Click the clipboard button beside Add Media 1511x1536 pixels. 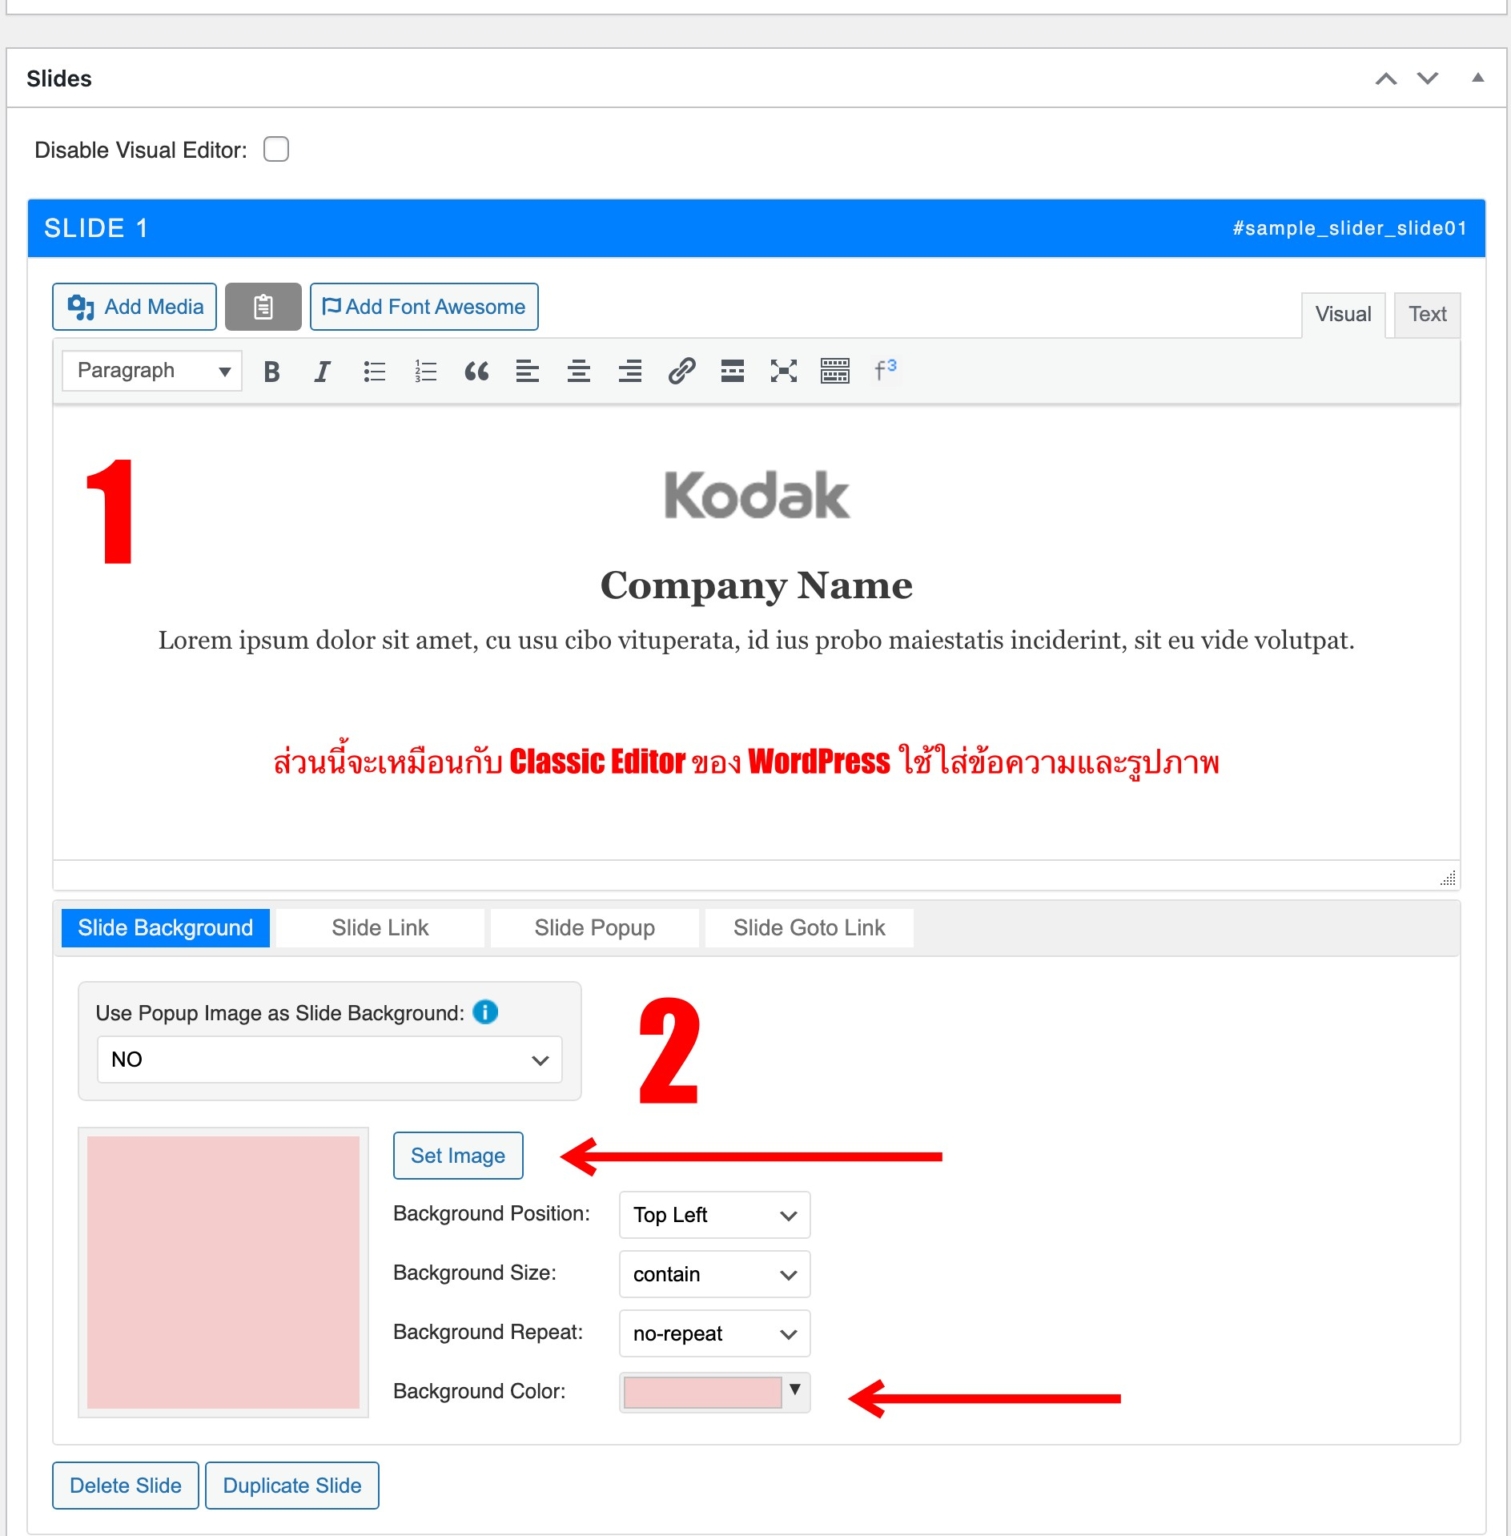[x=263, y=307]
